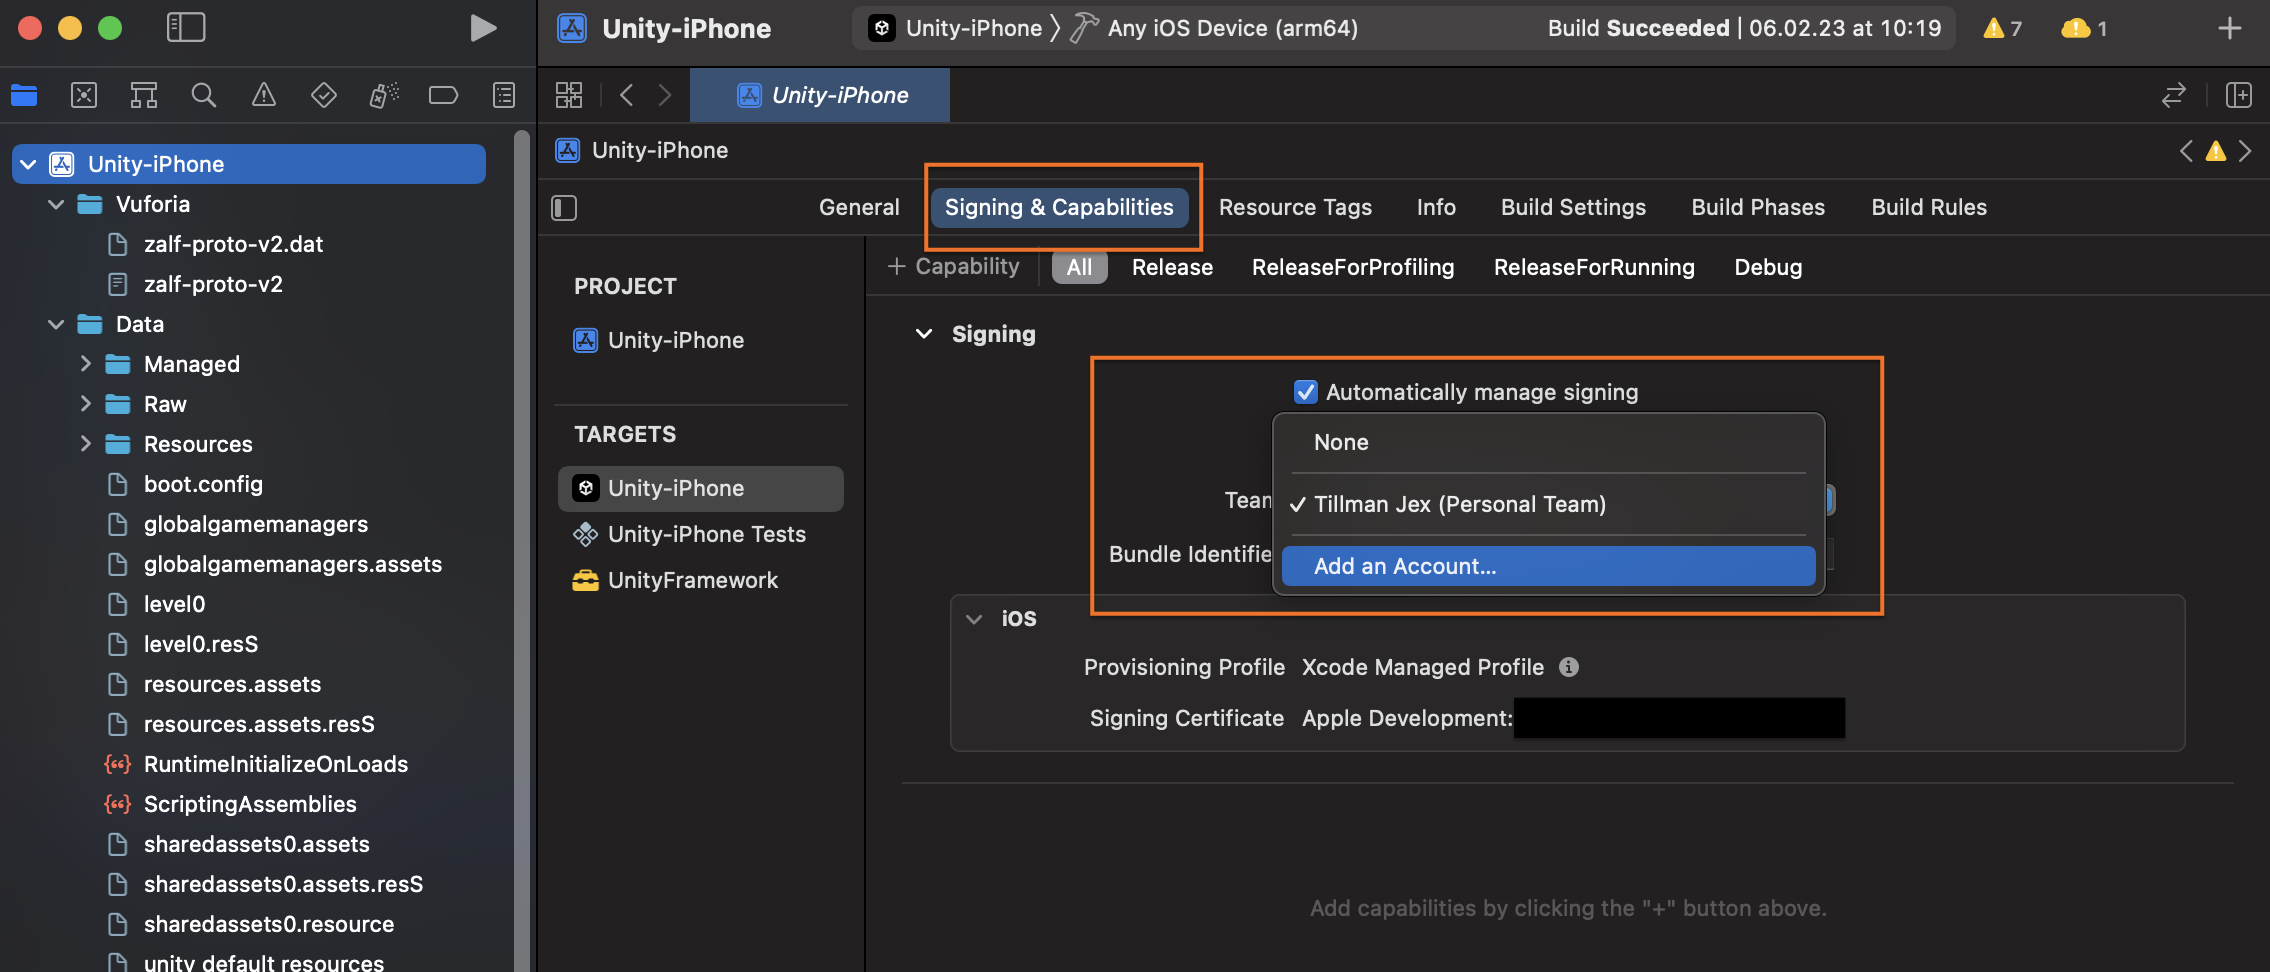The image size is (2270, 972).
Task: Click the related items grid icon
Action: click(569, 95)
